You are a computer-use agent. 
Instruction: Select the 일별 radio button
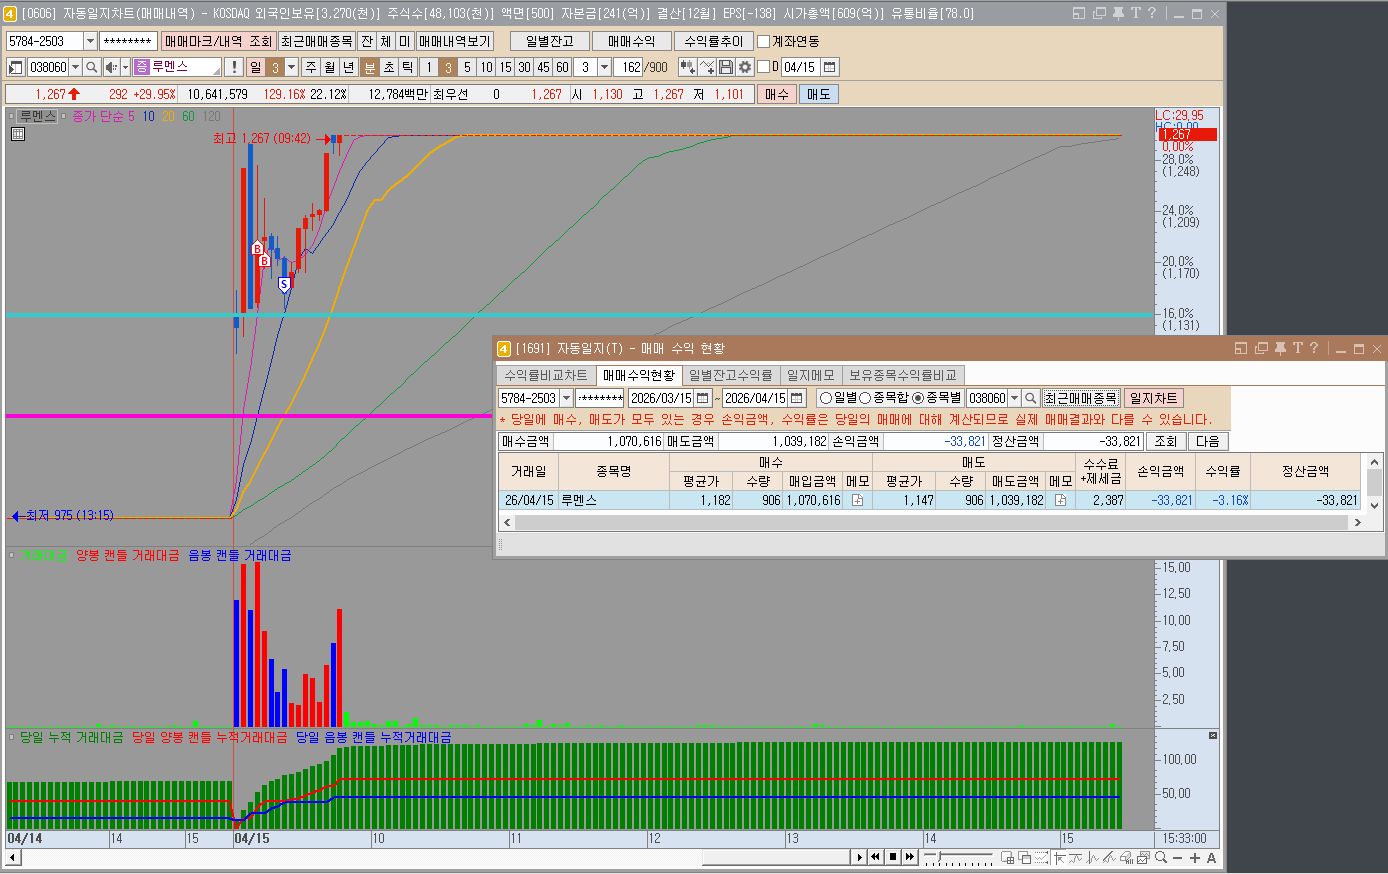826,398
